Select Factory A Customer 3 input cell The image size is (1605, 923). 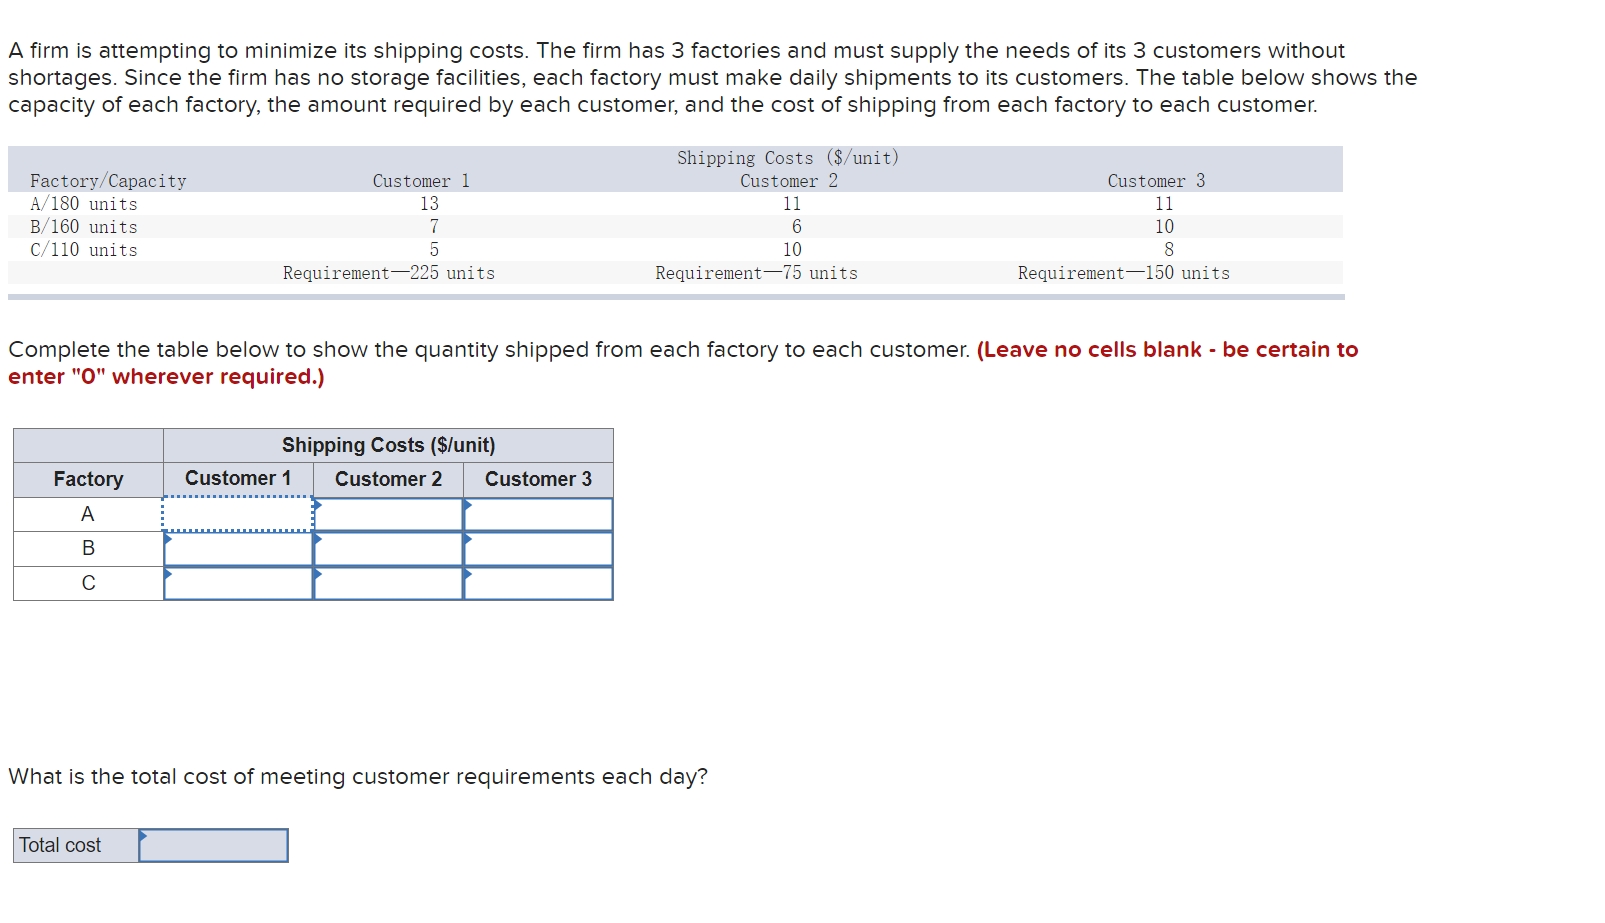pyautogui.click(x=538, y=514)
